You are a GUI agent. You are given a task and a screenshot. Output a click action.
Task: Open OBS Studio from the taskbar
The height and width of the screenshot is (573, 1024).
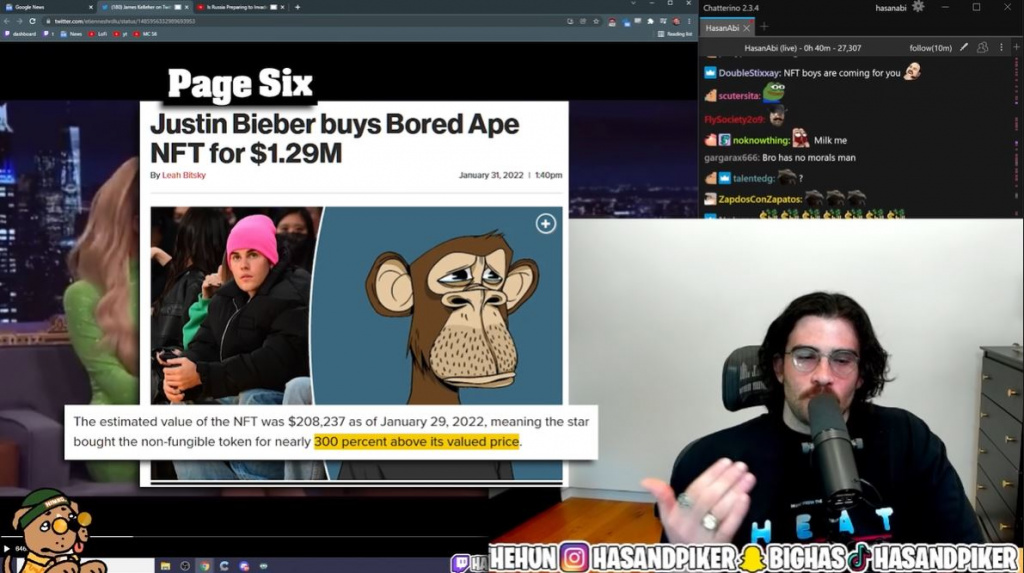pyautogui.click(x=185, y=566)
